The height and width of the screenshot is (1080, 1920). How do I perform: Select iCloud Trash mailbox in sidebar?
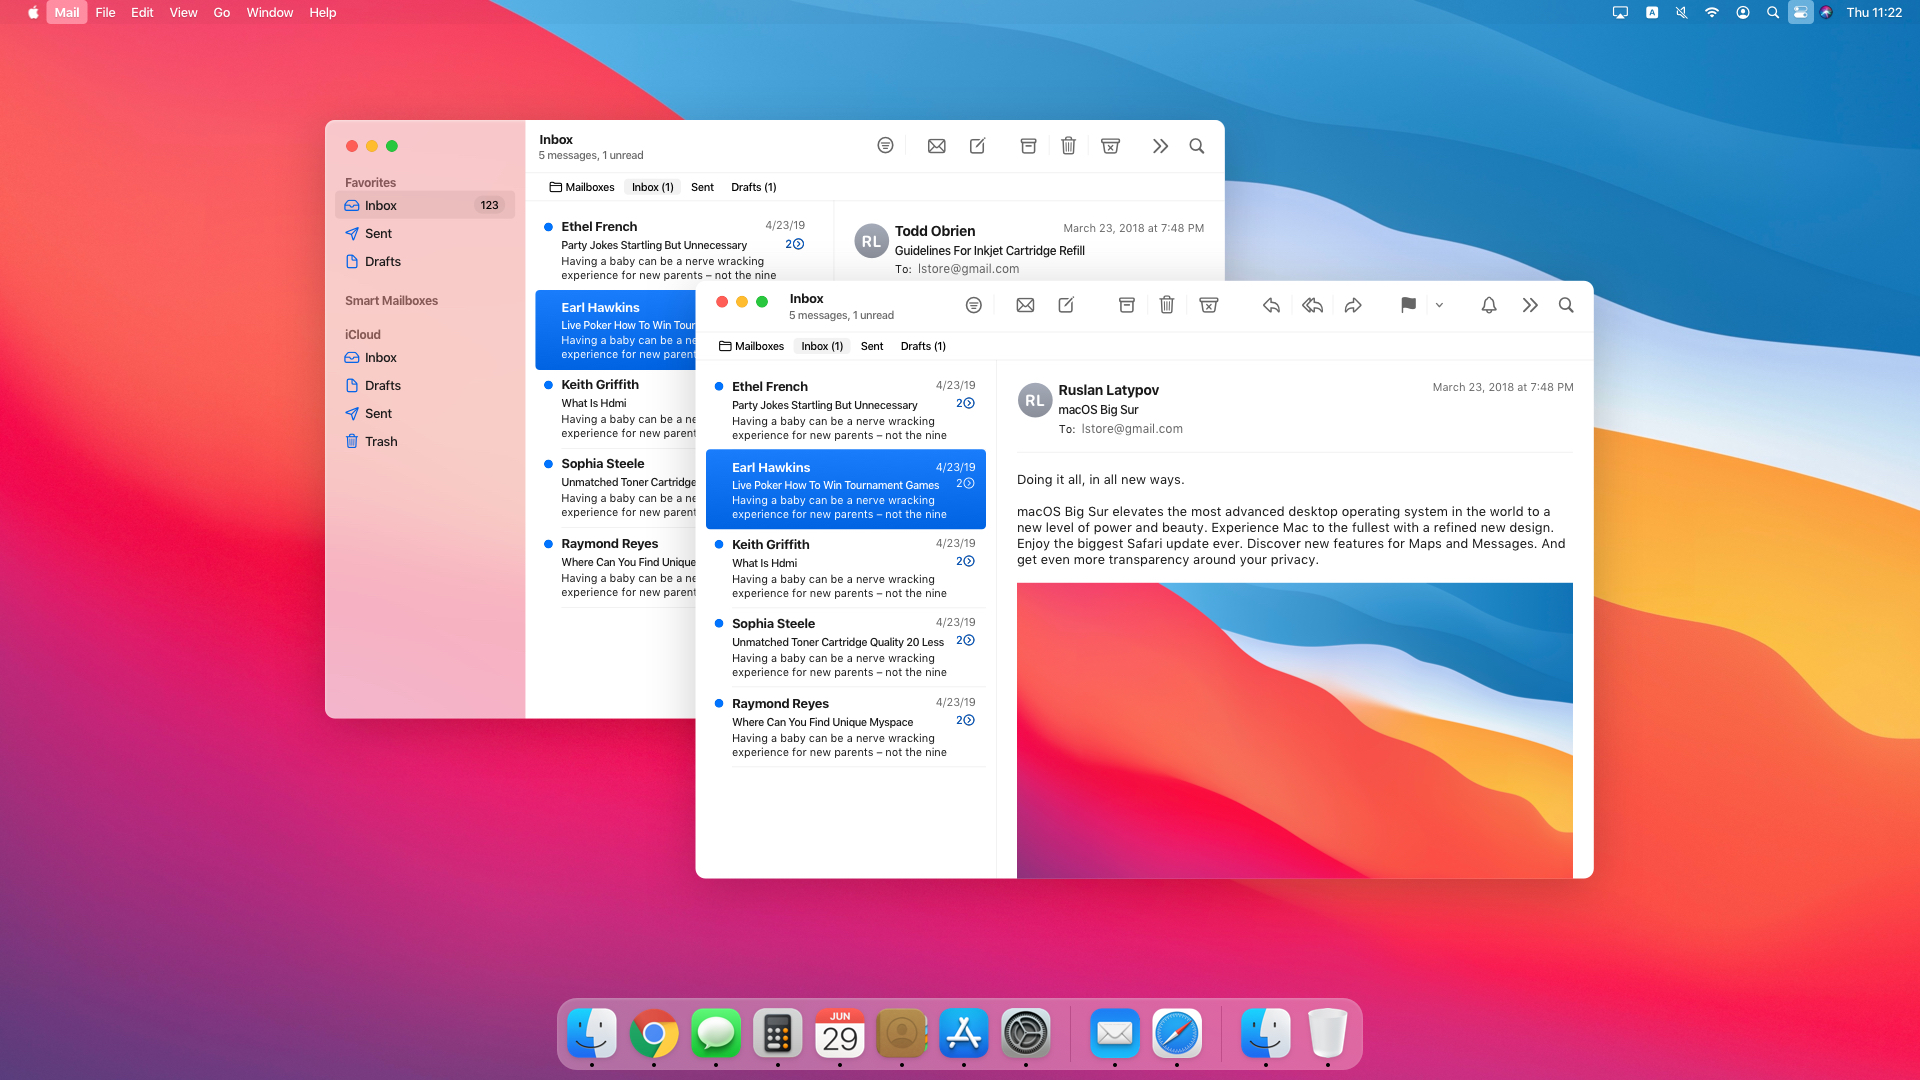click(380, 442)
